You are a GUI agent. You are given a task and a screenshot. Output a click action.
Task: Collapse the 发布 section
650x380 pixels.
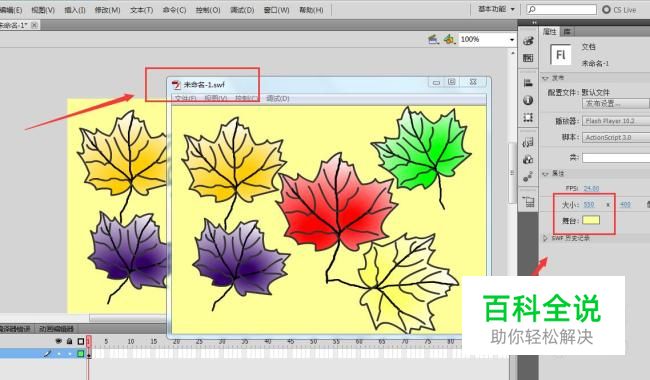(x=546, y=78)
